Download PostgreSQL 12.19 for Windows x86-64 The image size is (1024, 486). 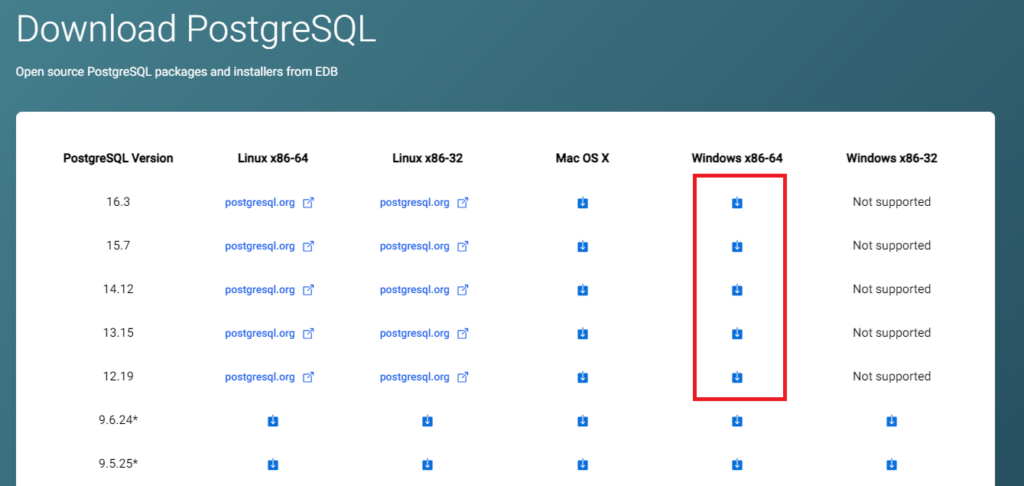737,377
